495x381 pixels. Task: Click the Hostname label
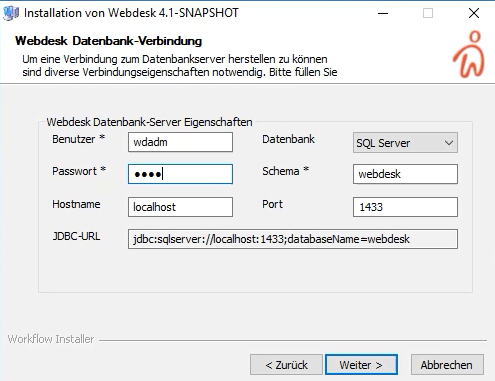[76, 204]
